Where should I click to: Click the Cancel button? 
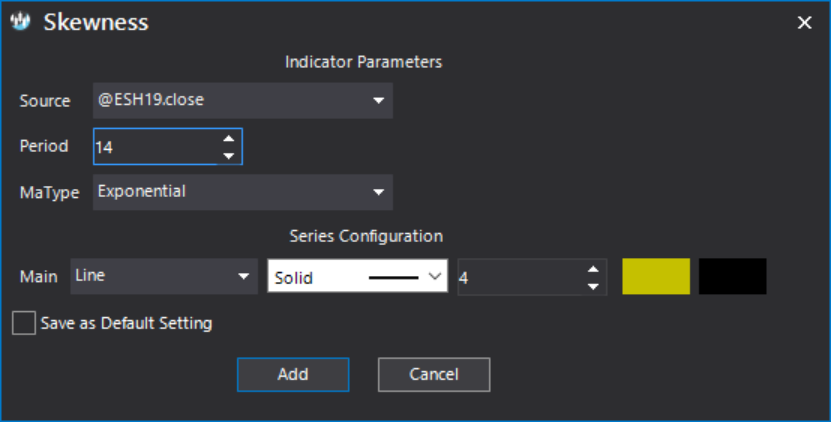coord(434,374)
